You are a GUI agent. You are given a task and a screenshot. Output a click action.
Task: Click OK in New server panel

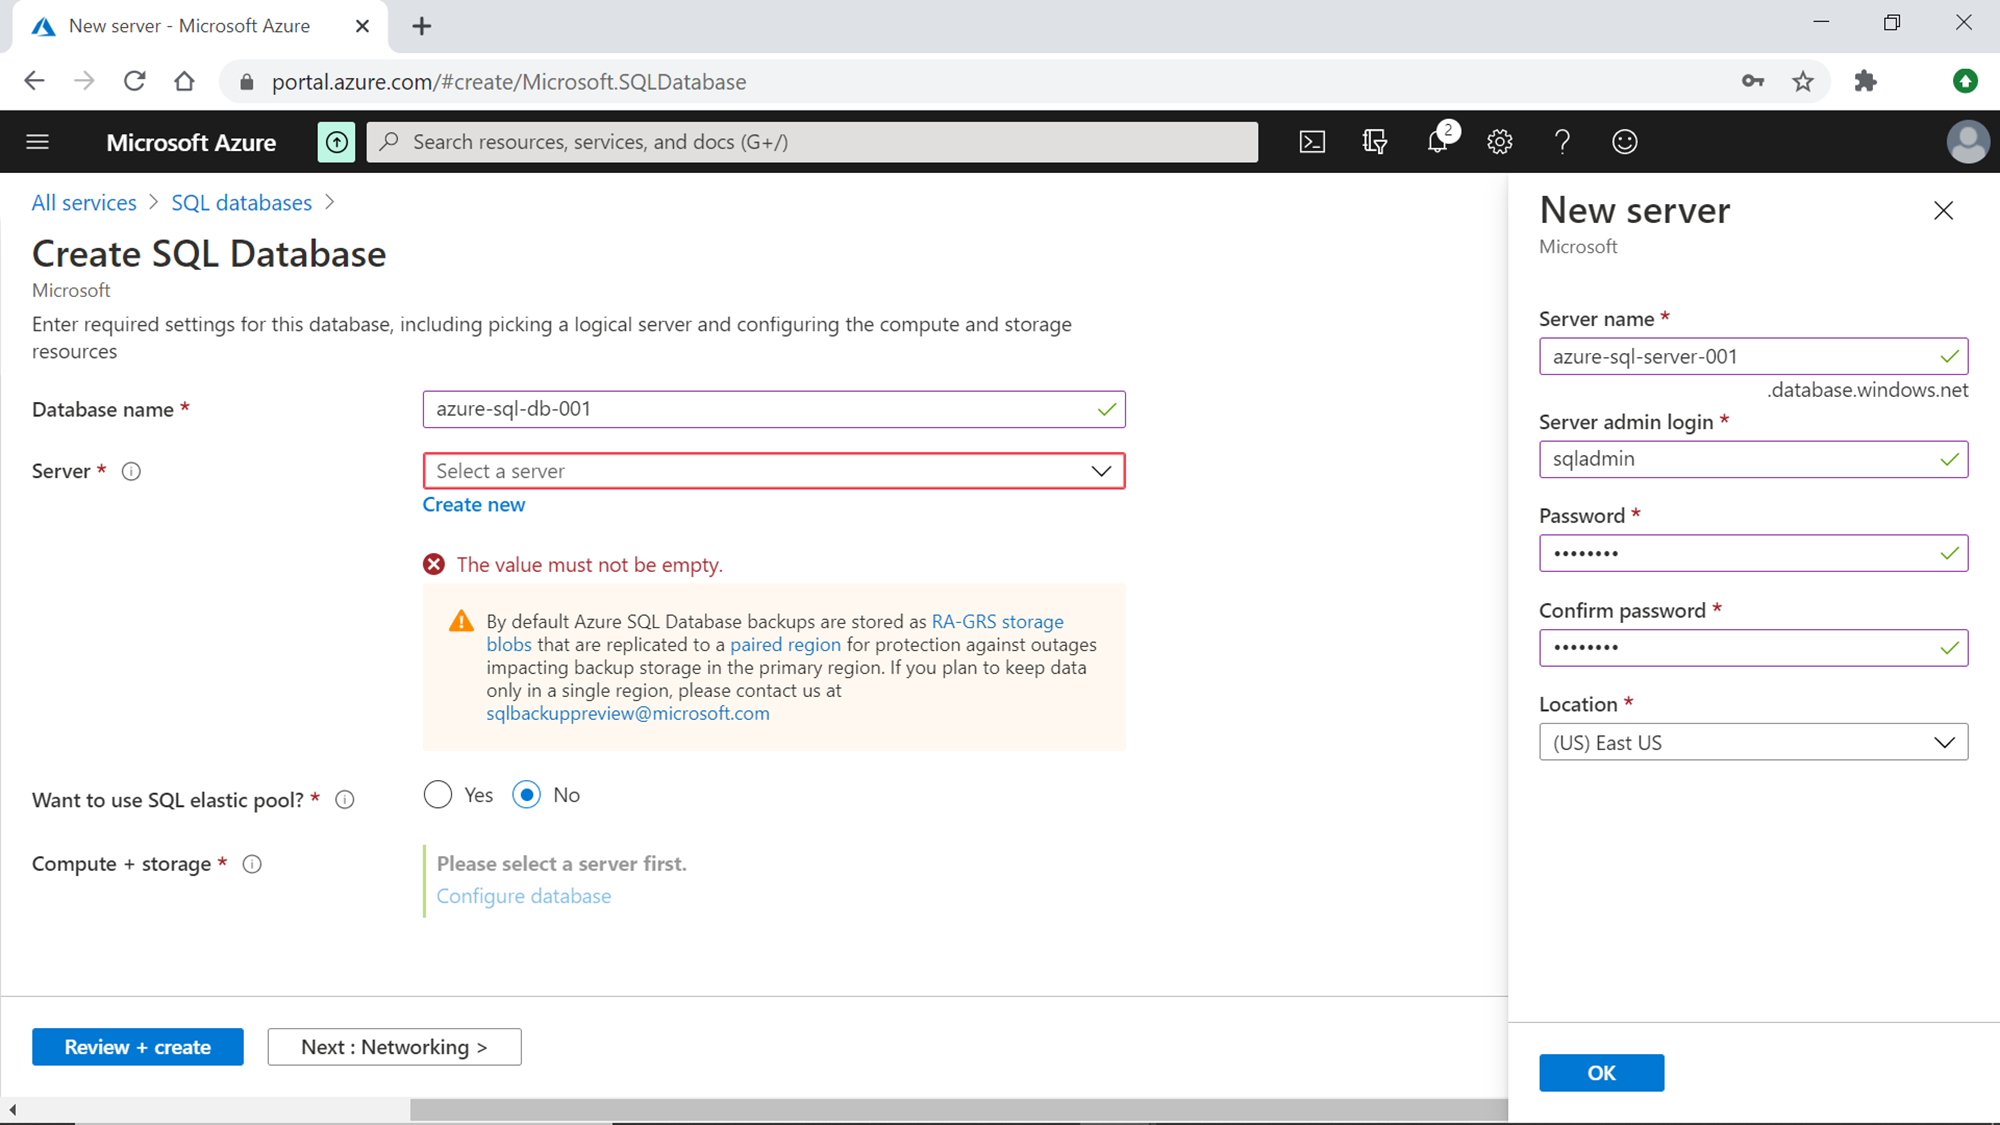(1601, 1073)
